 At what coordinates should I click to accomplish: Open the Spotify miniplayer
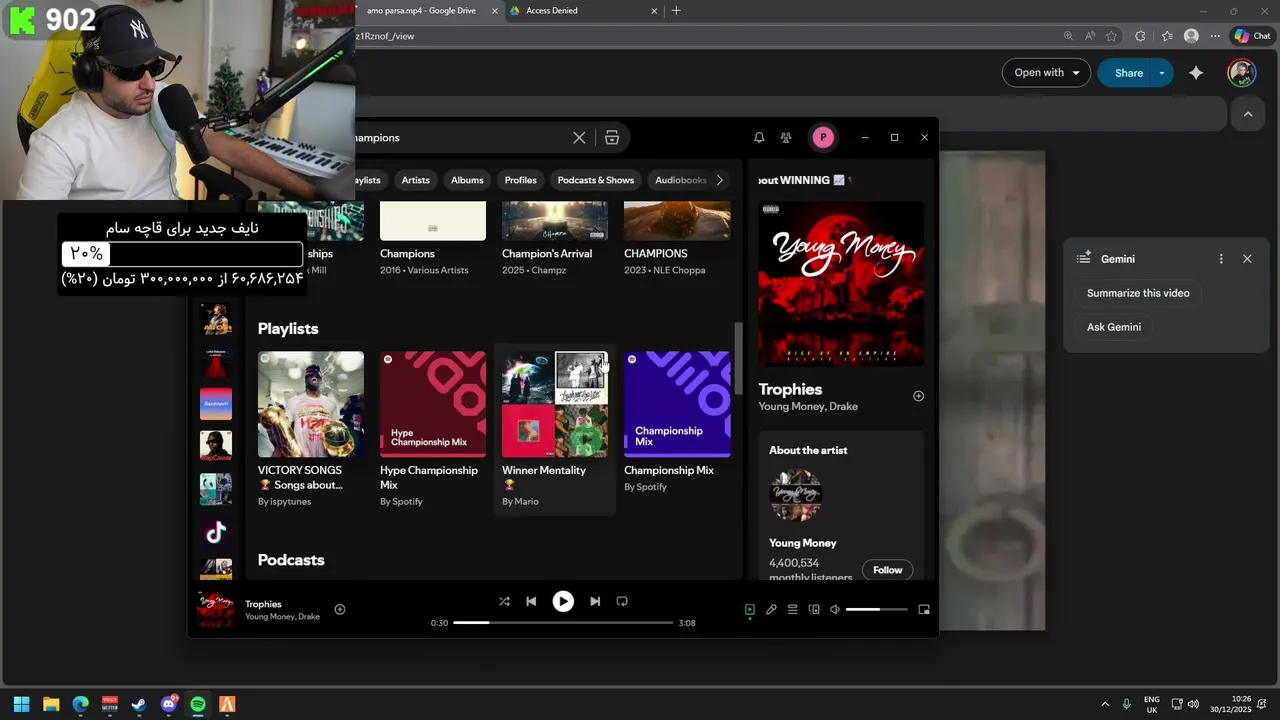924,609
